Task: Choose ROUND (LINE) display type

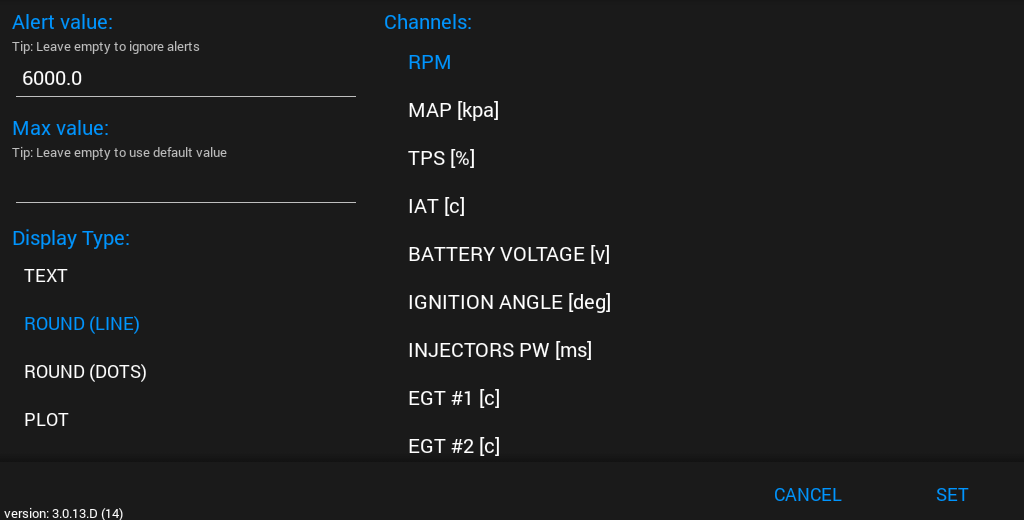Action: click(82, 324)
